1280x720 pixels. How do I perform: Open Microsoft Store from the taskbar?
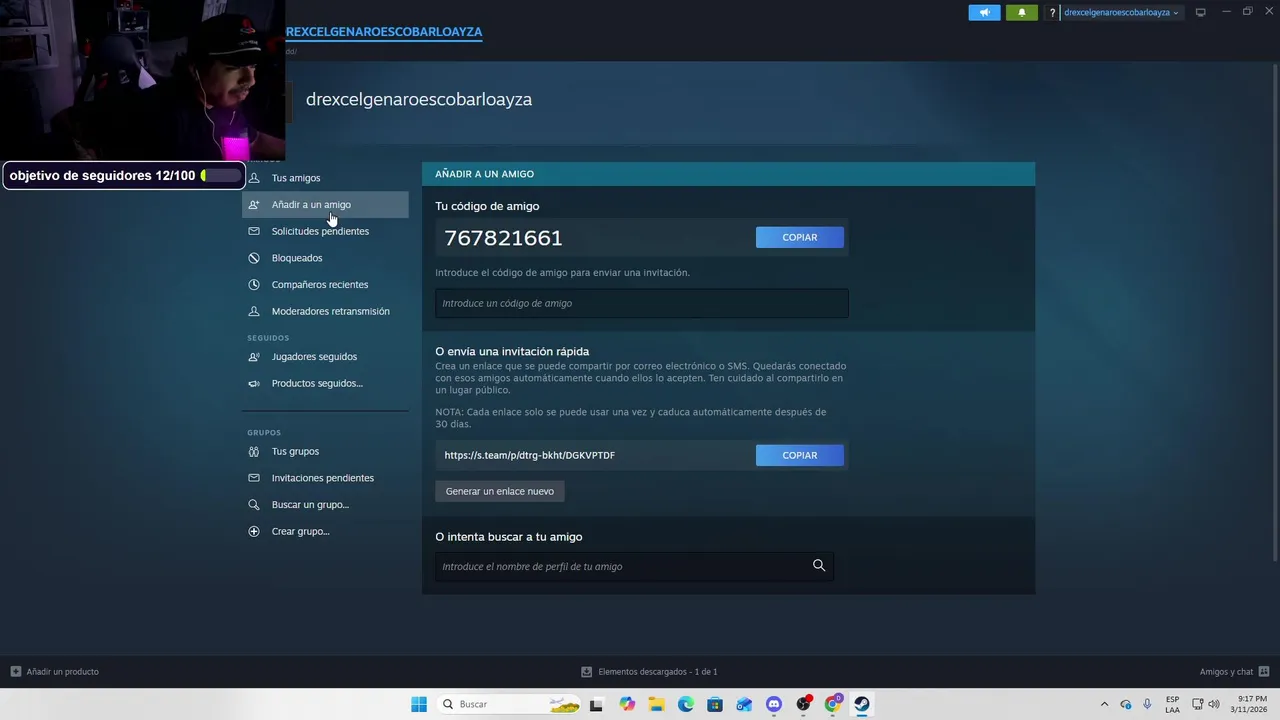pos(715,704)
